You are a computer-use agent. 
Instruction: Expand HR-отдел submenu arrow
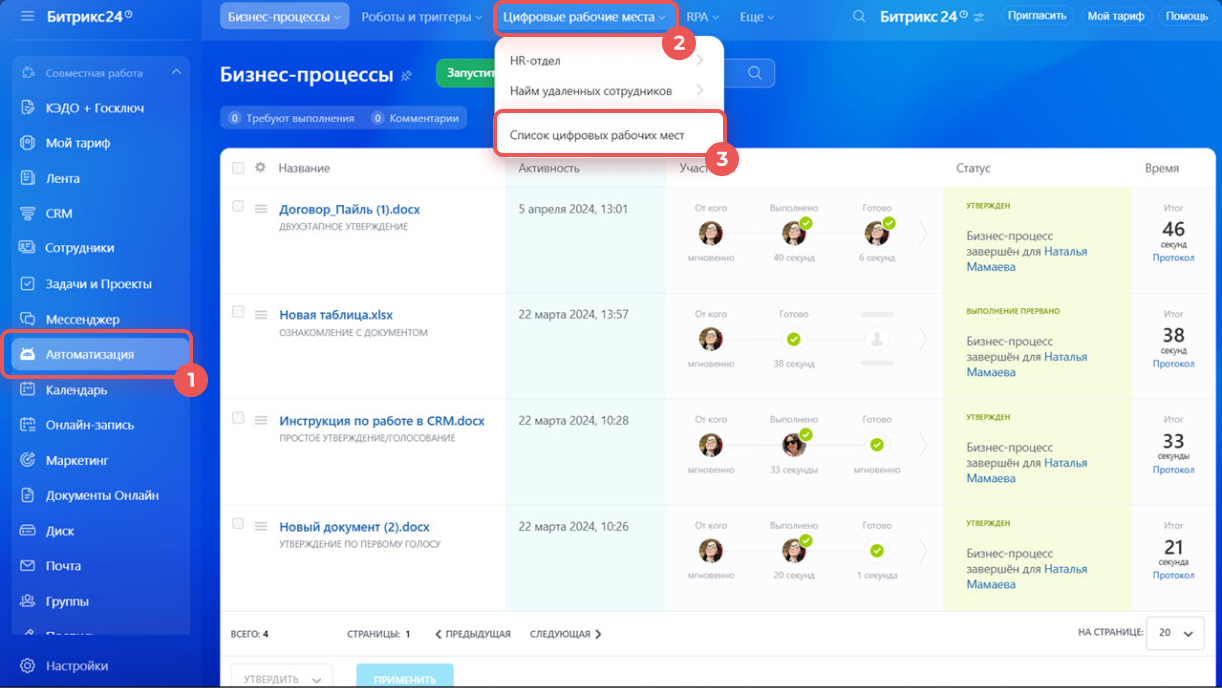click(x=700, y=61)
